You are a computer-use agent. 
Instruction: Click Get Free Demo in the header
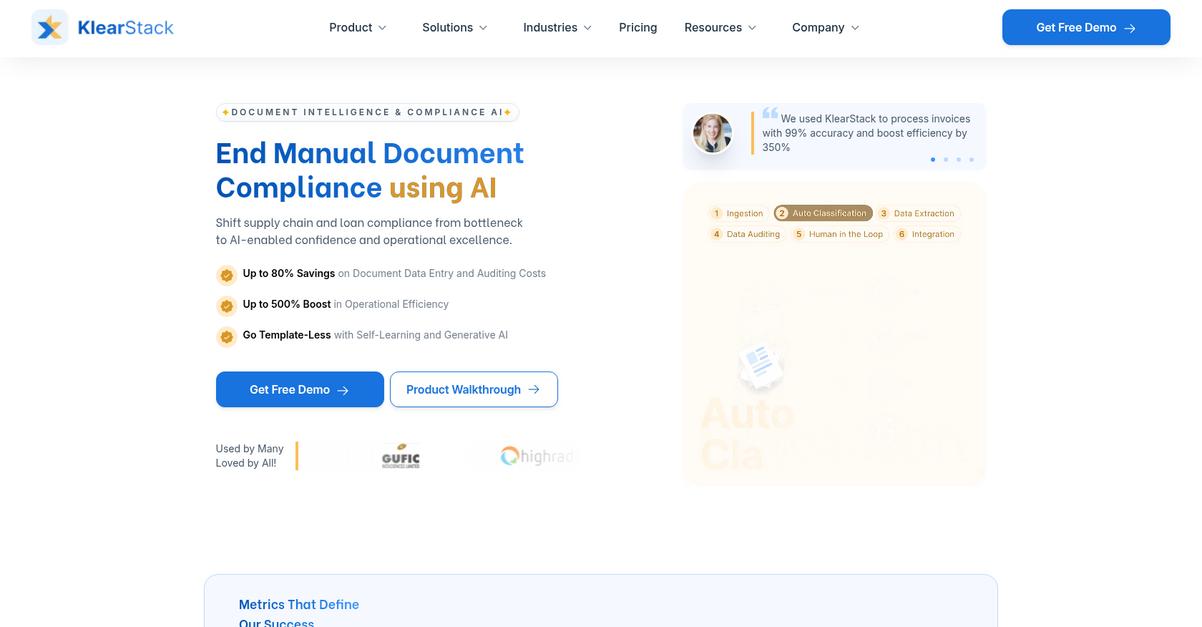(x=1086, y=28)
